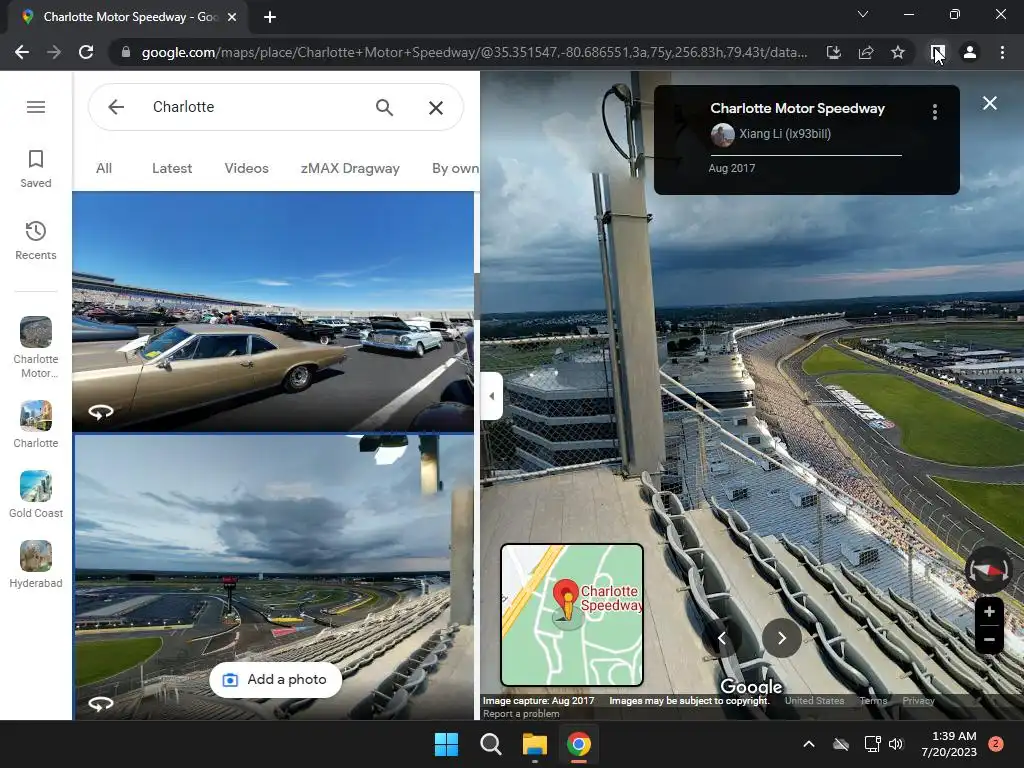Clear the Charlotte search box

coord(436,107)
